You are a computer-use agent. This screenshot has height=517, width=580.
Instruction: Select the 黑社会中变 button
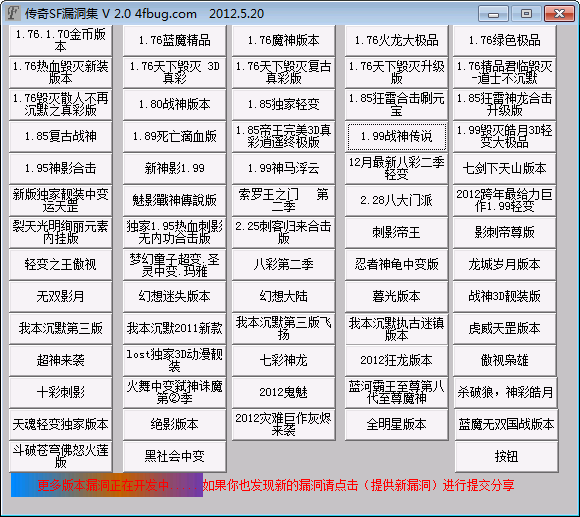[x=175, y=457]
